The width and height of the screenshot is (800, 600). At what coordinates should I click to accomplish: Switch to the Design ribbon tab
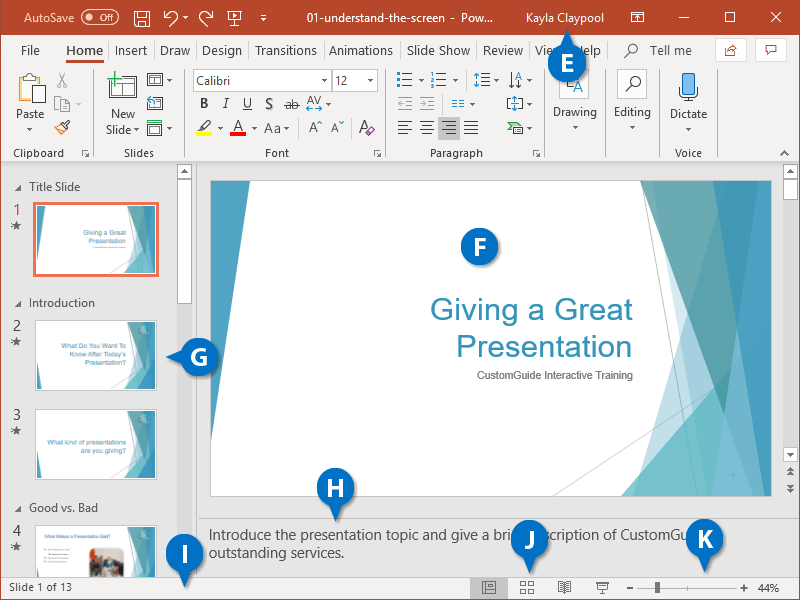pos(221,50)
